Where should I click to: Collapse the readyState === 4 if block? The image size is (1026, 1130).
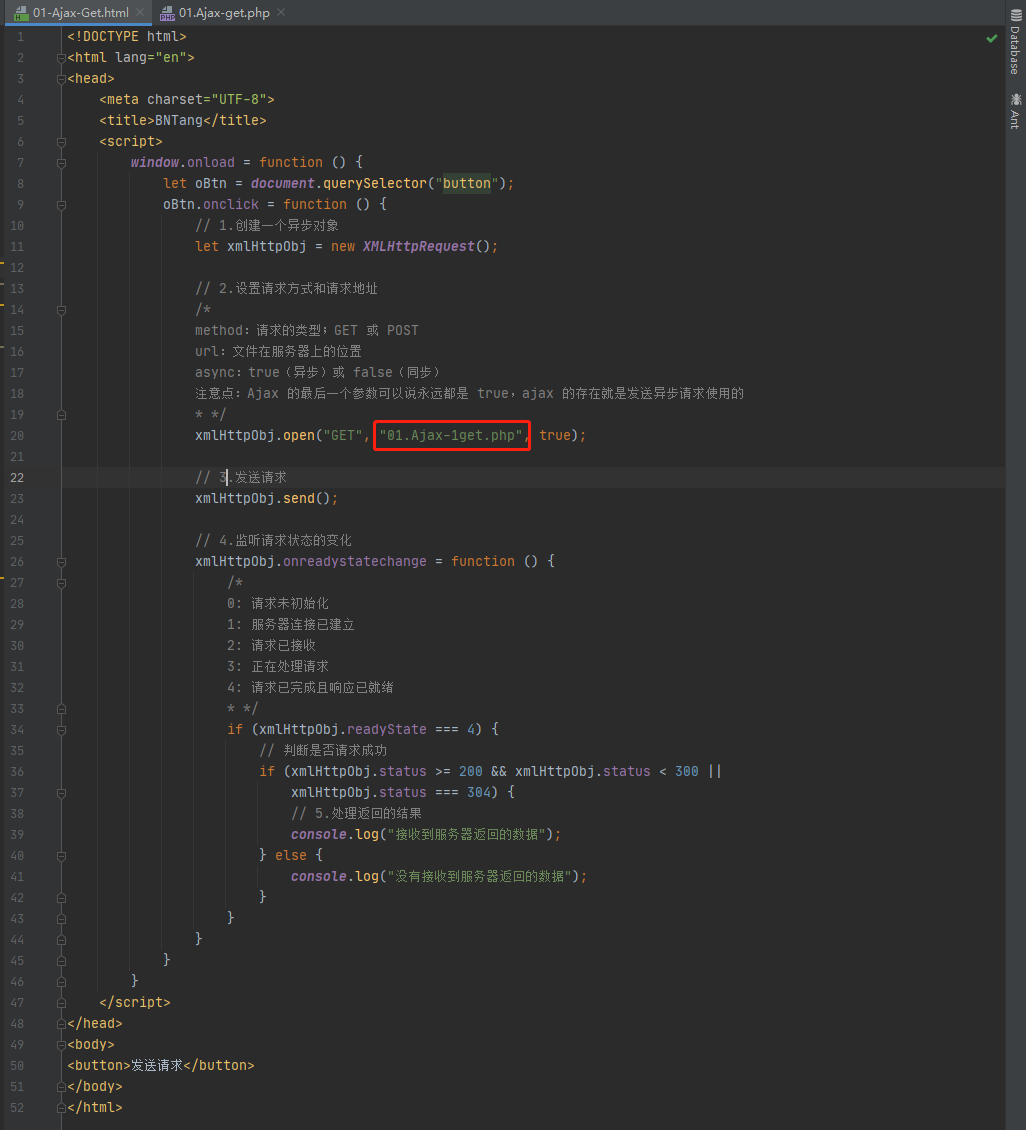point(61,729)
